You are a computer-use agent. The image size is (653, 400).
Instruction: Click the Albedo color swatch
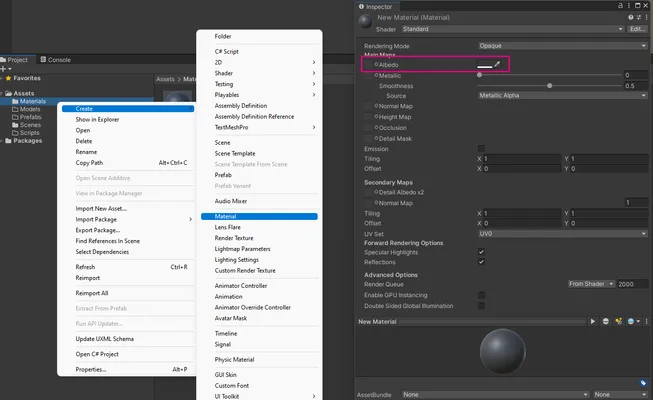click(x=485, y=64)
